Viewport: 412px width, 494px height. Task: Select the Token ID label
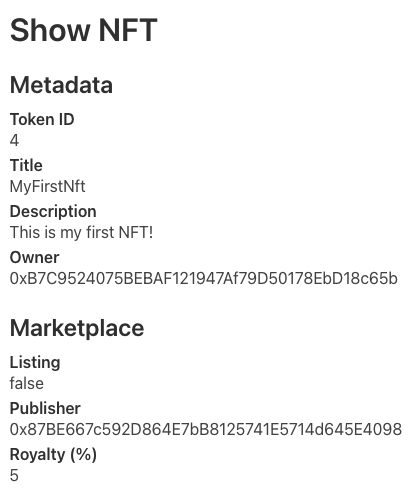click(x=42, y=119)
